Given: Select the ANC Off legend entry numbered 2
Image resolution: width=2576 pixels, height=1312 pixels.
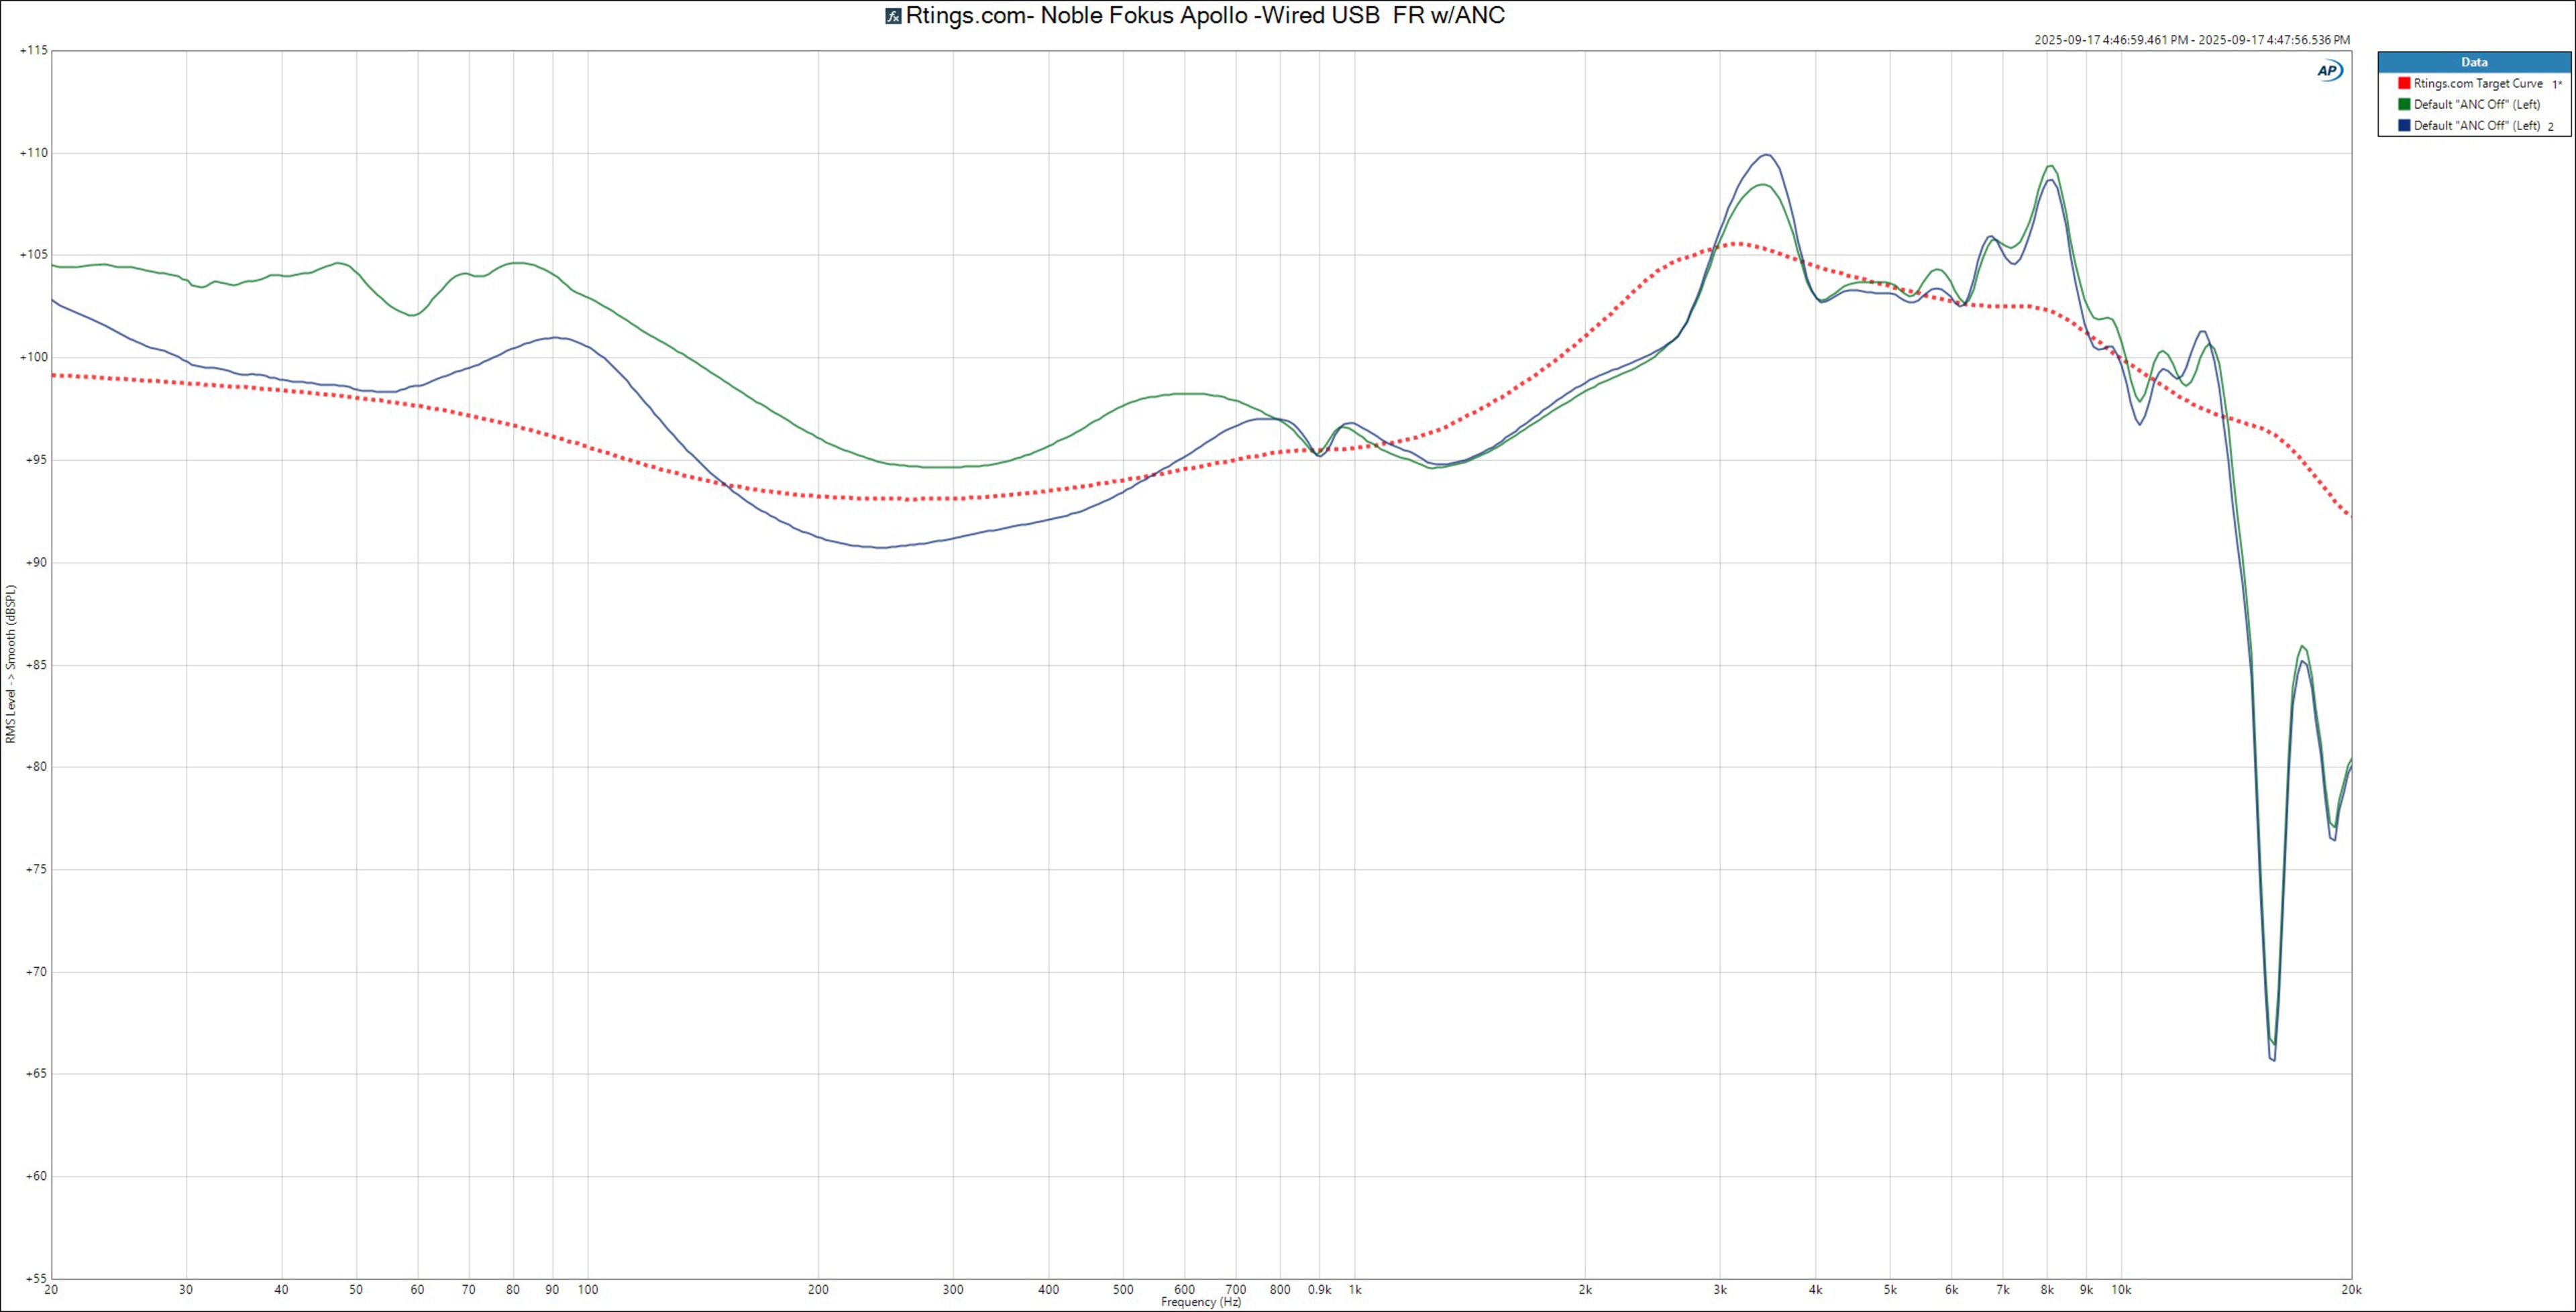Looking at the screenshot, I should point(2476,126).
